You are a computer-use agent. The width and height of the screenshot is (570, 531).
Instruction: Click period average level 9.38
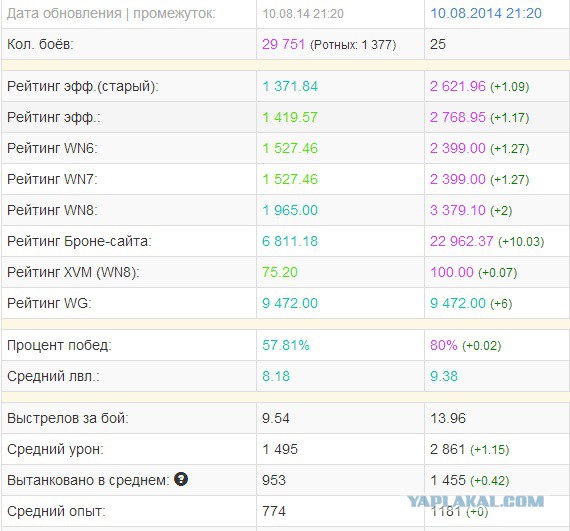click(444, 376)
